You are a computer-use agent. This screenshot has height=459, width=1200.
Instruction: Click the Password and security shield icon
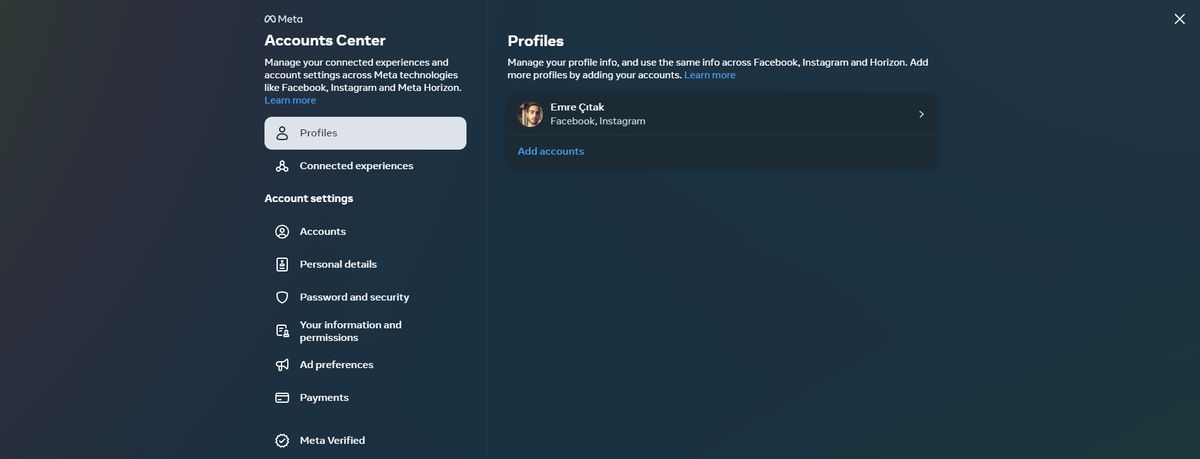(282, 297)
